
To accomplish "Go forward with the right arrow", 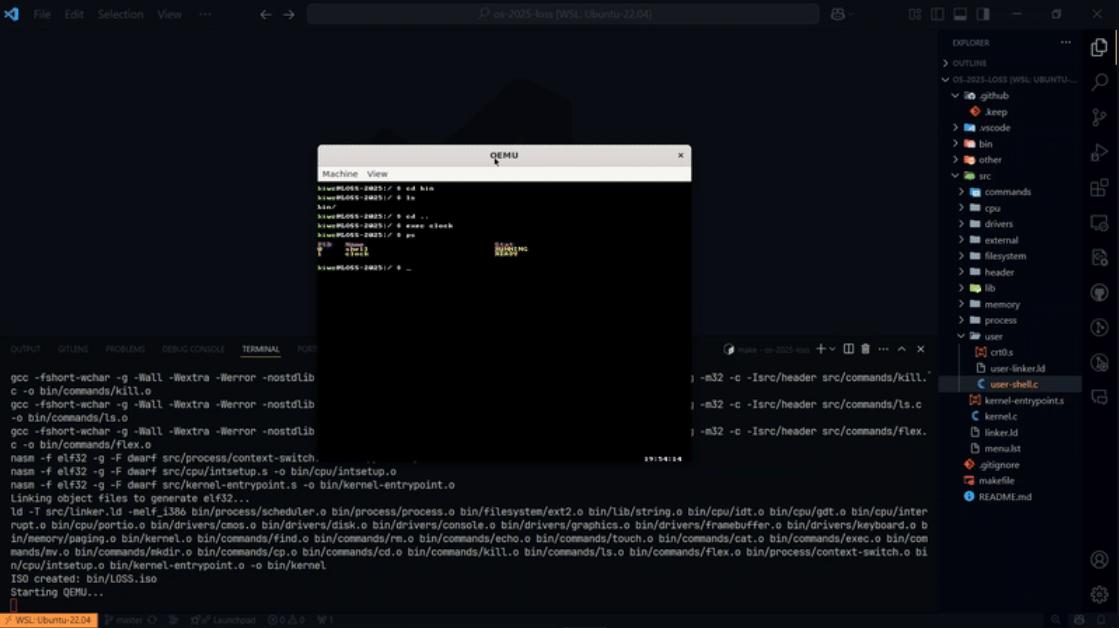I will pyautogui.click(x=288, y=14).
